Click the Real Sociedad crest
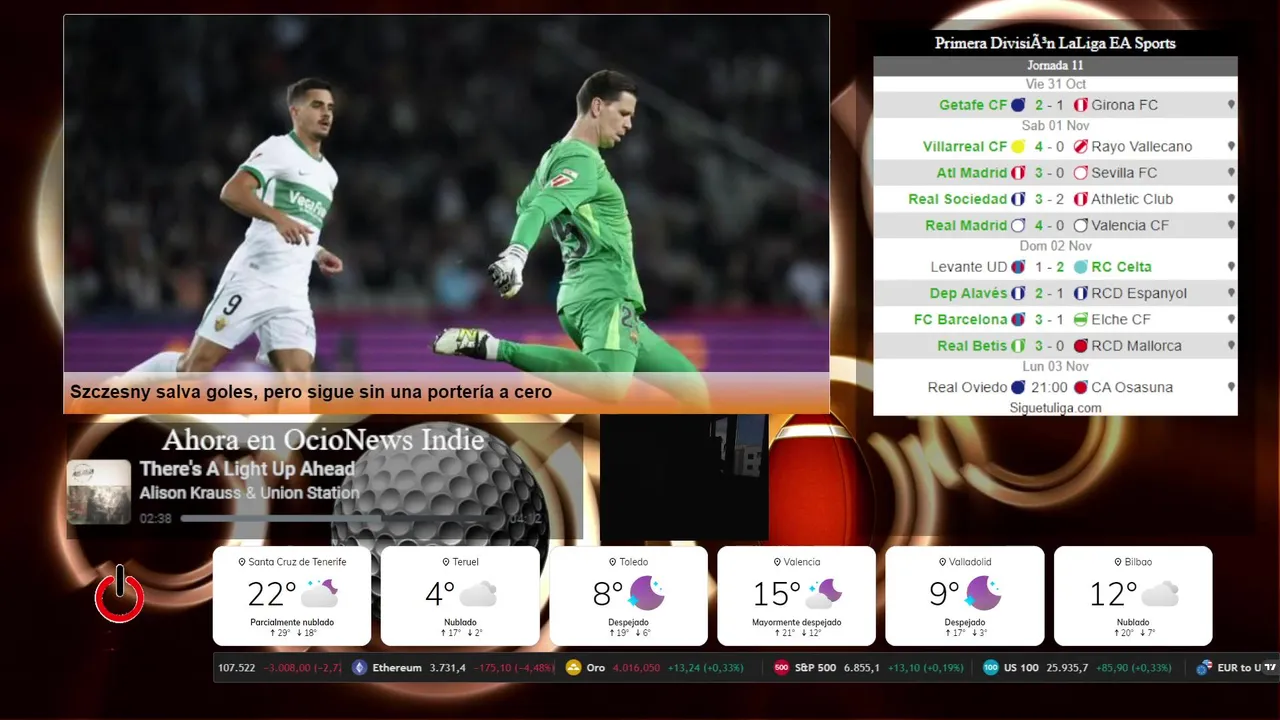 coord(1018,199)
